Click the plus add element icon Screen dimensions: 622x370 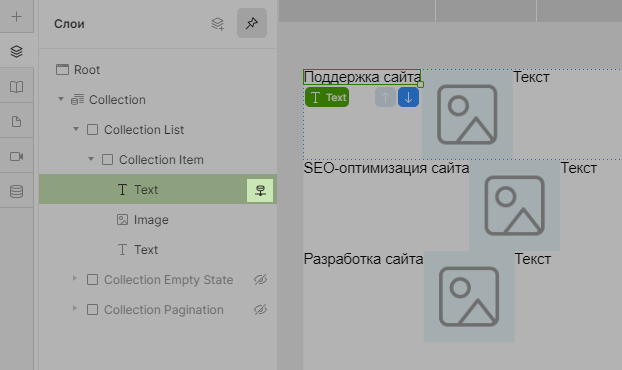(16, 17)
